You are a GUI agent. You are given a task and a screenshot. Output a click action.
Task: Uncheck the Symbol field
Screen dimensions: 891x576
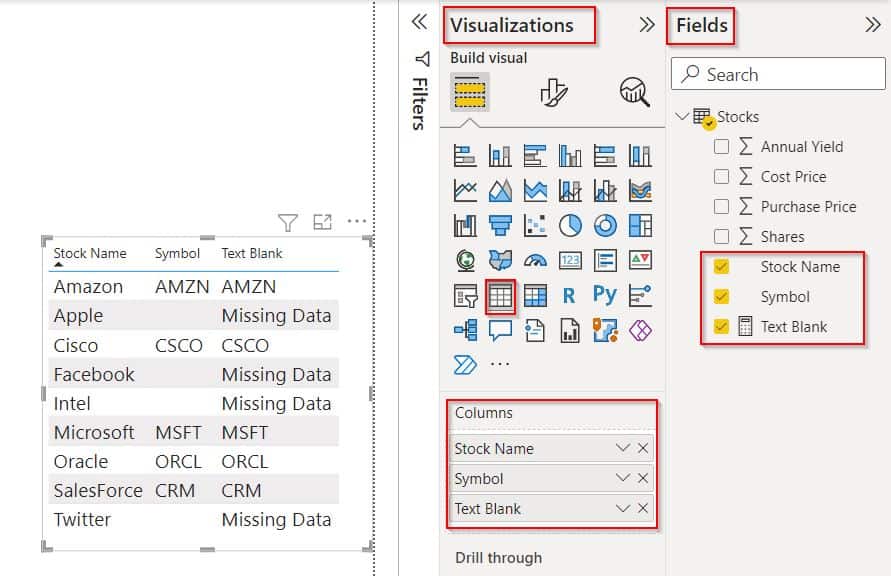721,297
